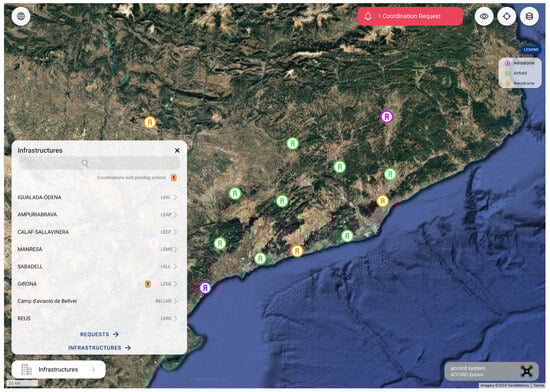Expand the REUS entry chevron

(175, 318)
